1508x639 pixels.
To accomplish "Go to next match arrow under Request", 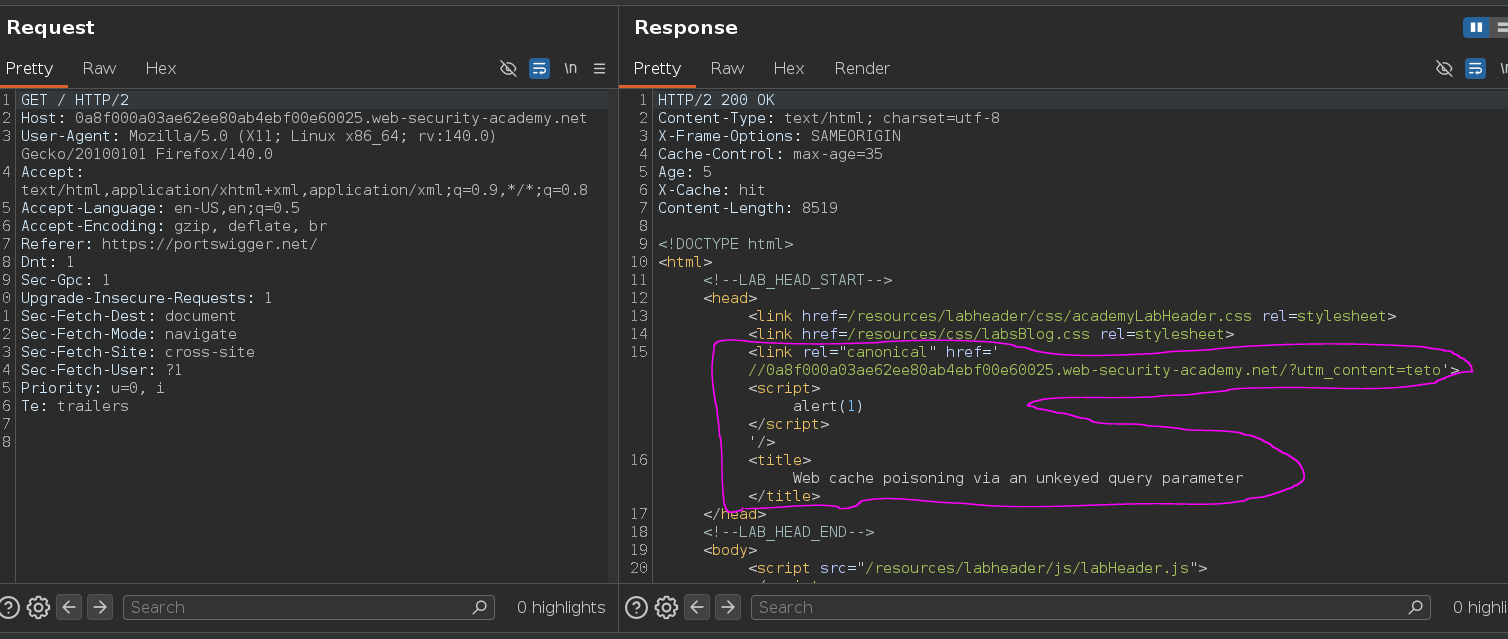I will (x=99, y=607).
